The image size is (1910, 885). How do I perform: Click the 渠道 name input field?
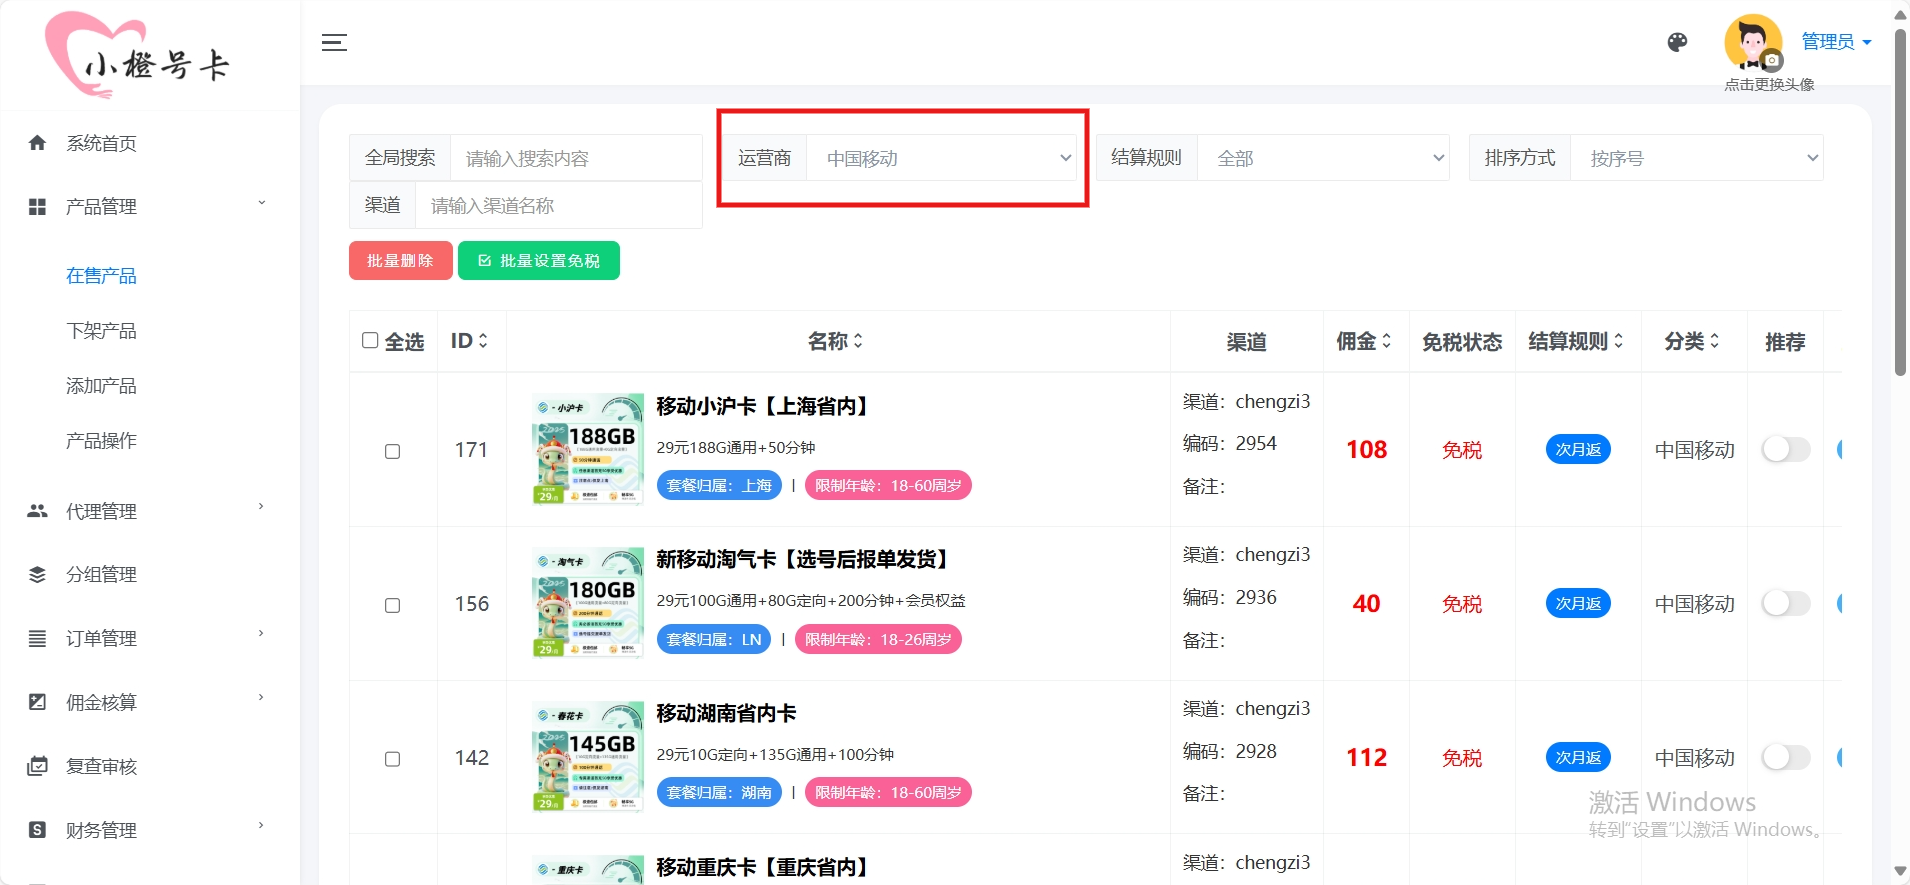558,205
